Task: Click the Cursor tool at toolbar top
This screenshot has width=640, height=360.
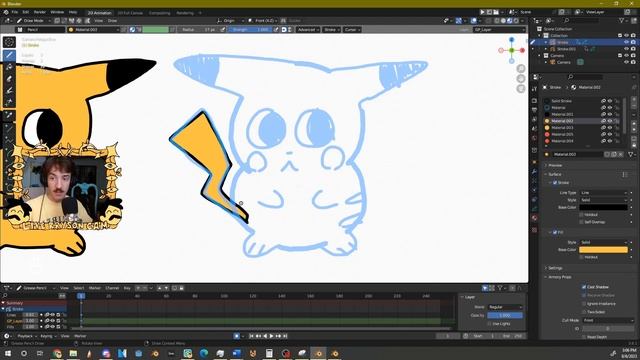Action: (x=9, y=42)
